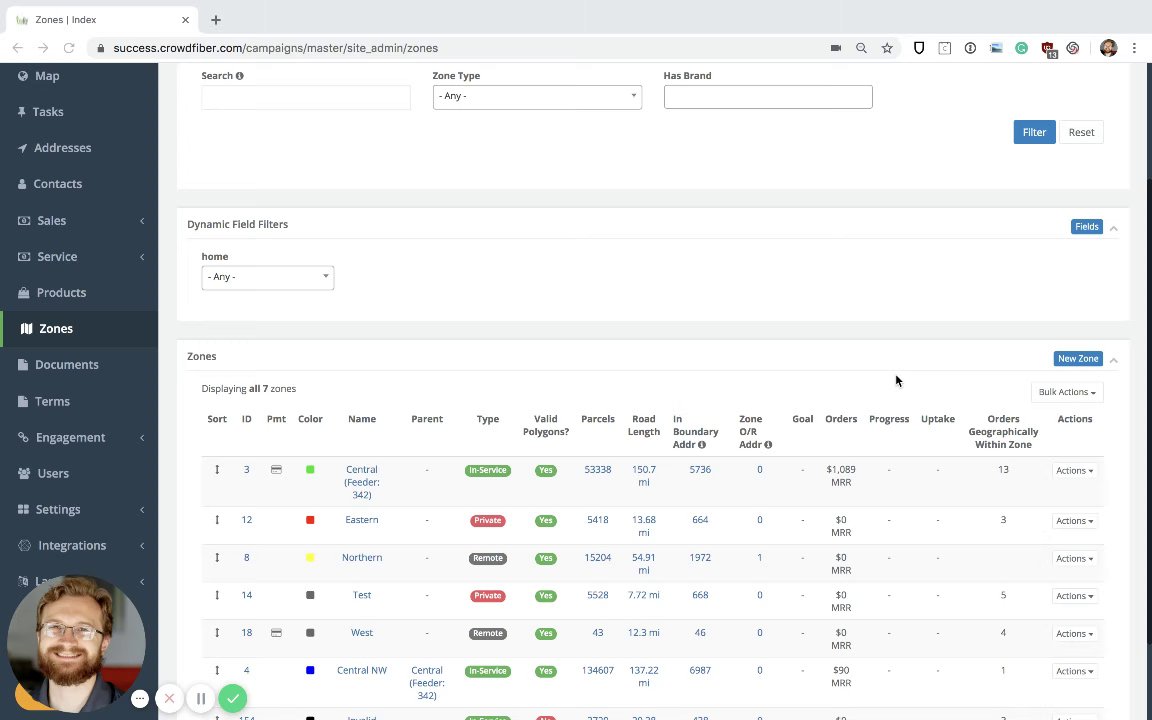1152x720 pixels.
Task: Click the green color swatch for Central zone
Action: coord(310,469)
